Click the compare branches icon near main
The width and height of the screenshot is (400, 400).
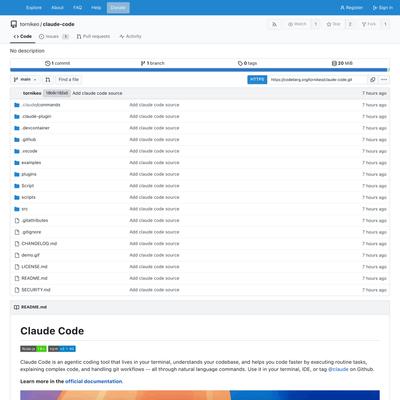(x=48, y=80)
